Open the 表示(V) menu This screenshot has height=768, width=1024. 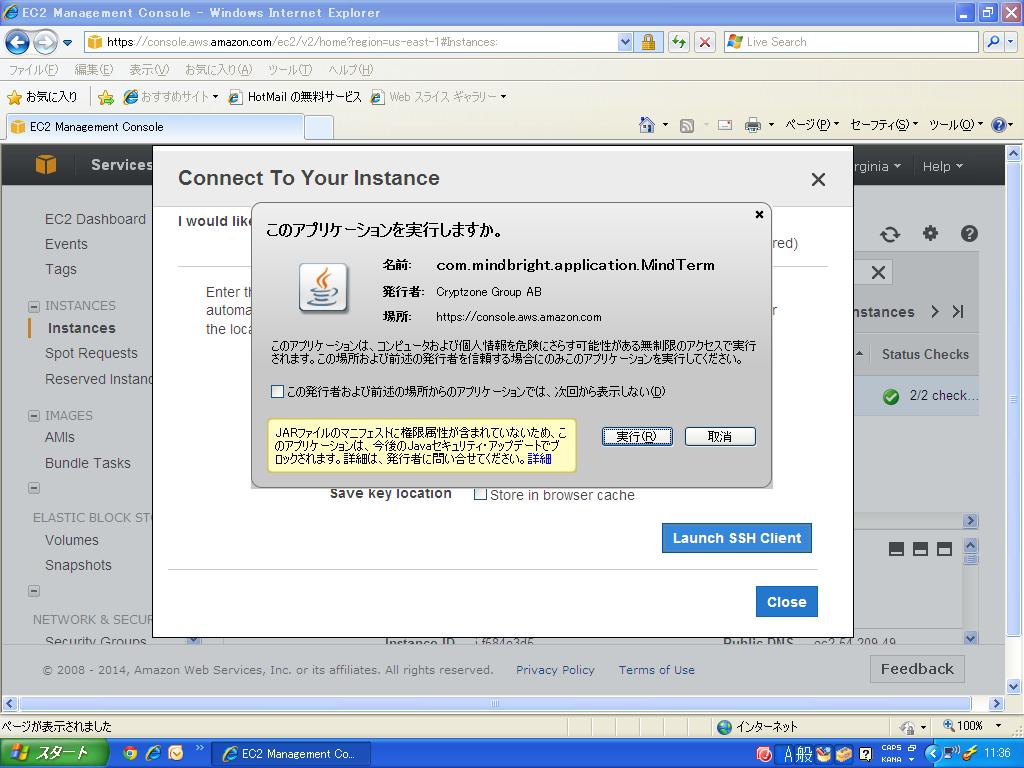click(x=148, y=69)
